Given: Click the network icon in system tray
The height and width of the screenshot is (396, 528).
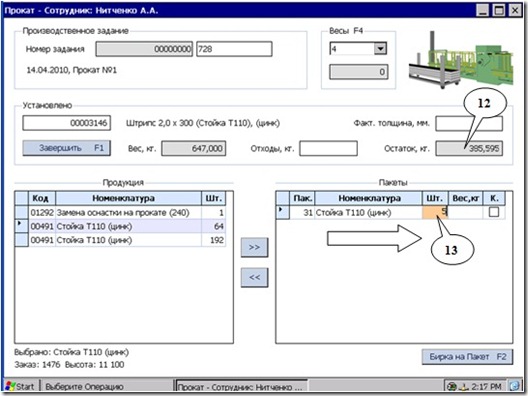Looking at the screenshot, I should click(x=464, y=386).
